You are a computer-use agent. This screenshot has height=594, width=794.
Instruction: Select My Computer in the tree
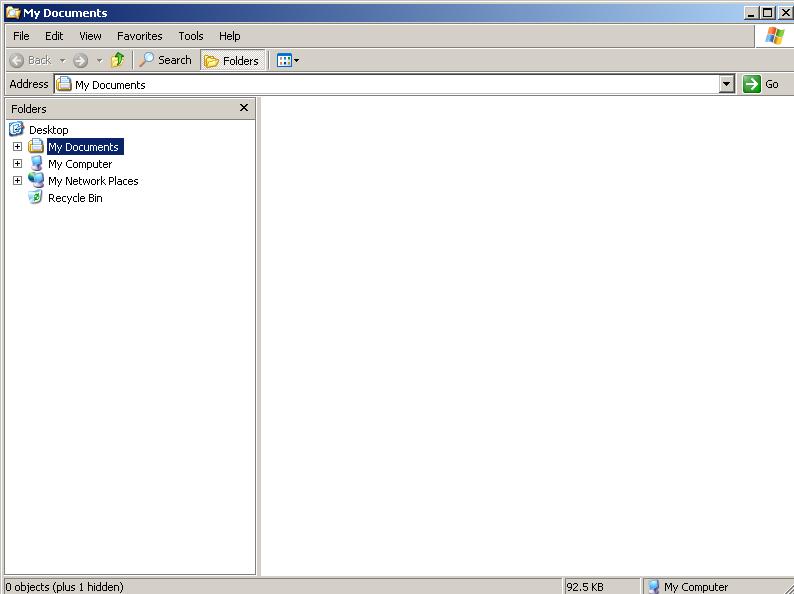[80, 164]
